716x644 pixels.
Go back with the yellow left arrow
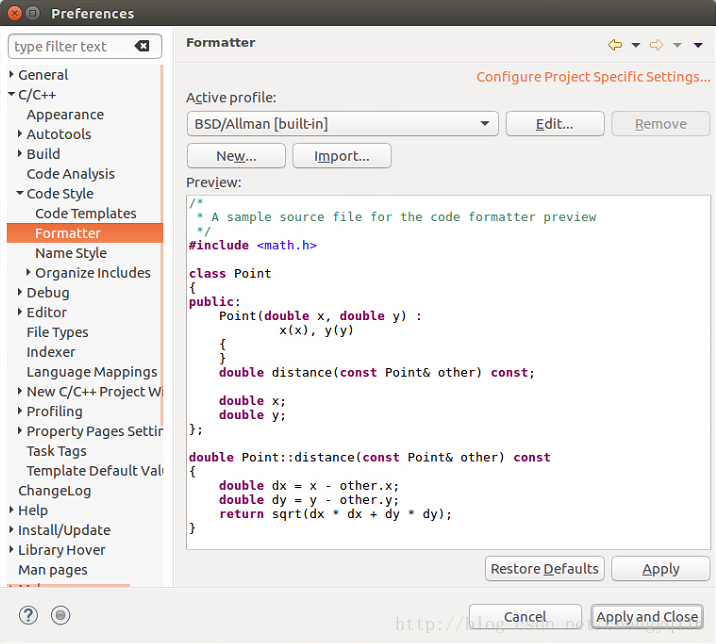pyautogui.click(x=615, y=45)
